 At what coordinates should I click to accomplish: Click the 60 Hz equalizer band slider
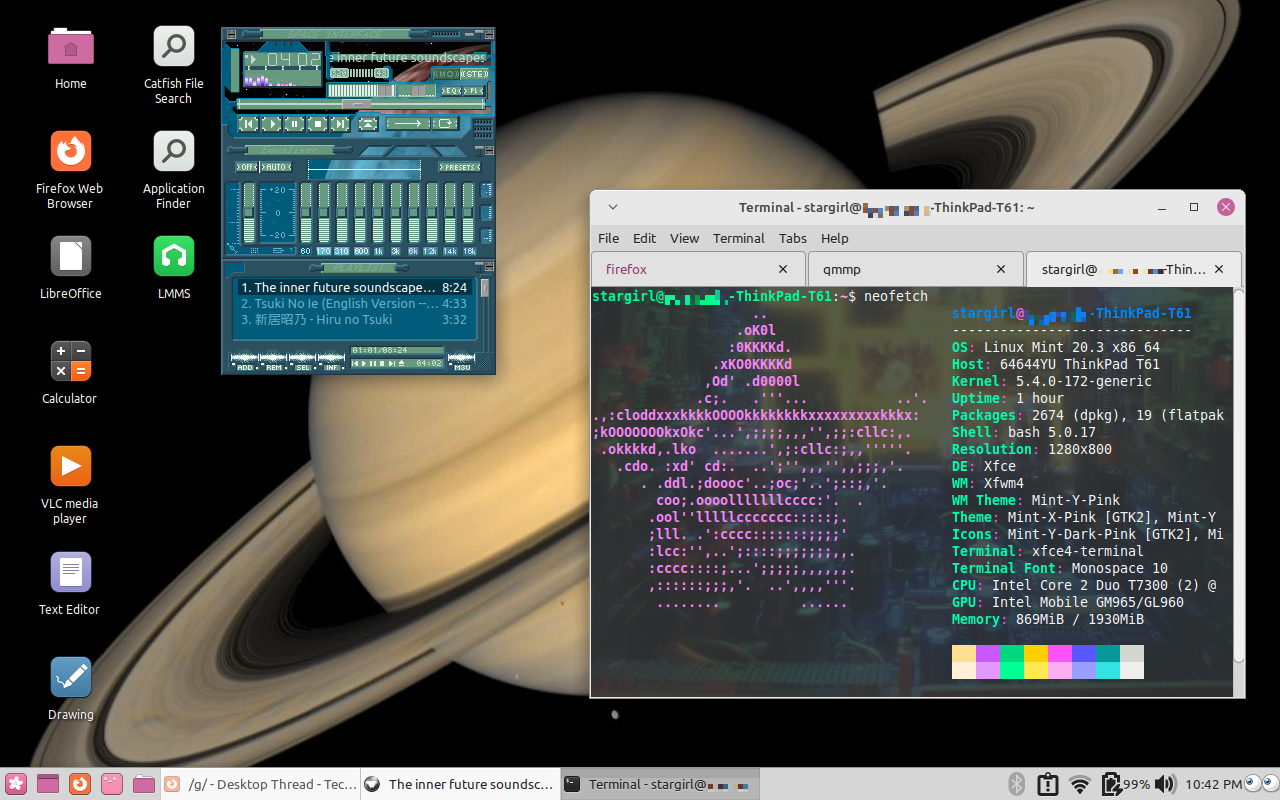(x=306, y=212)
